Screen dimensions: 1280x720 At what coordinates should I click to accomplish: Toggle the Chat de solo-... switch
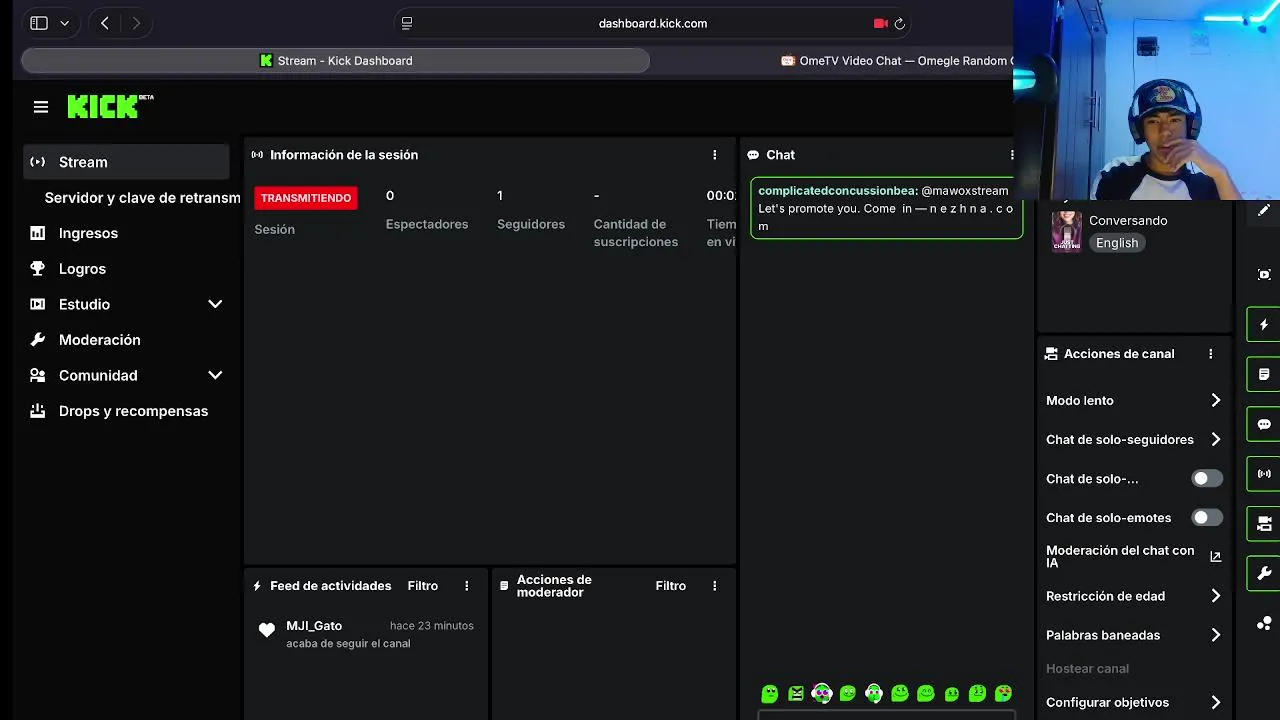point(1207,479)
